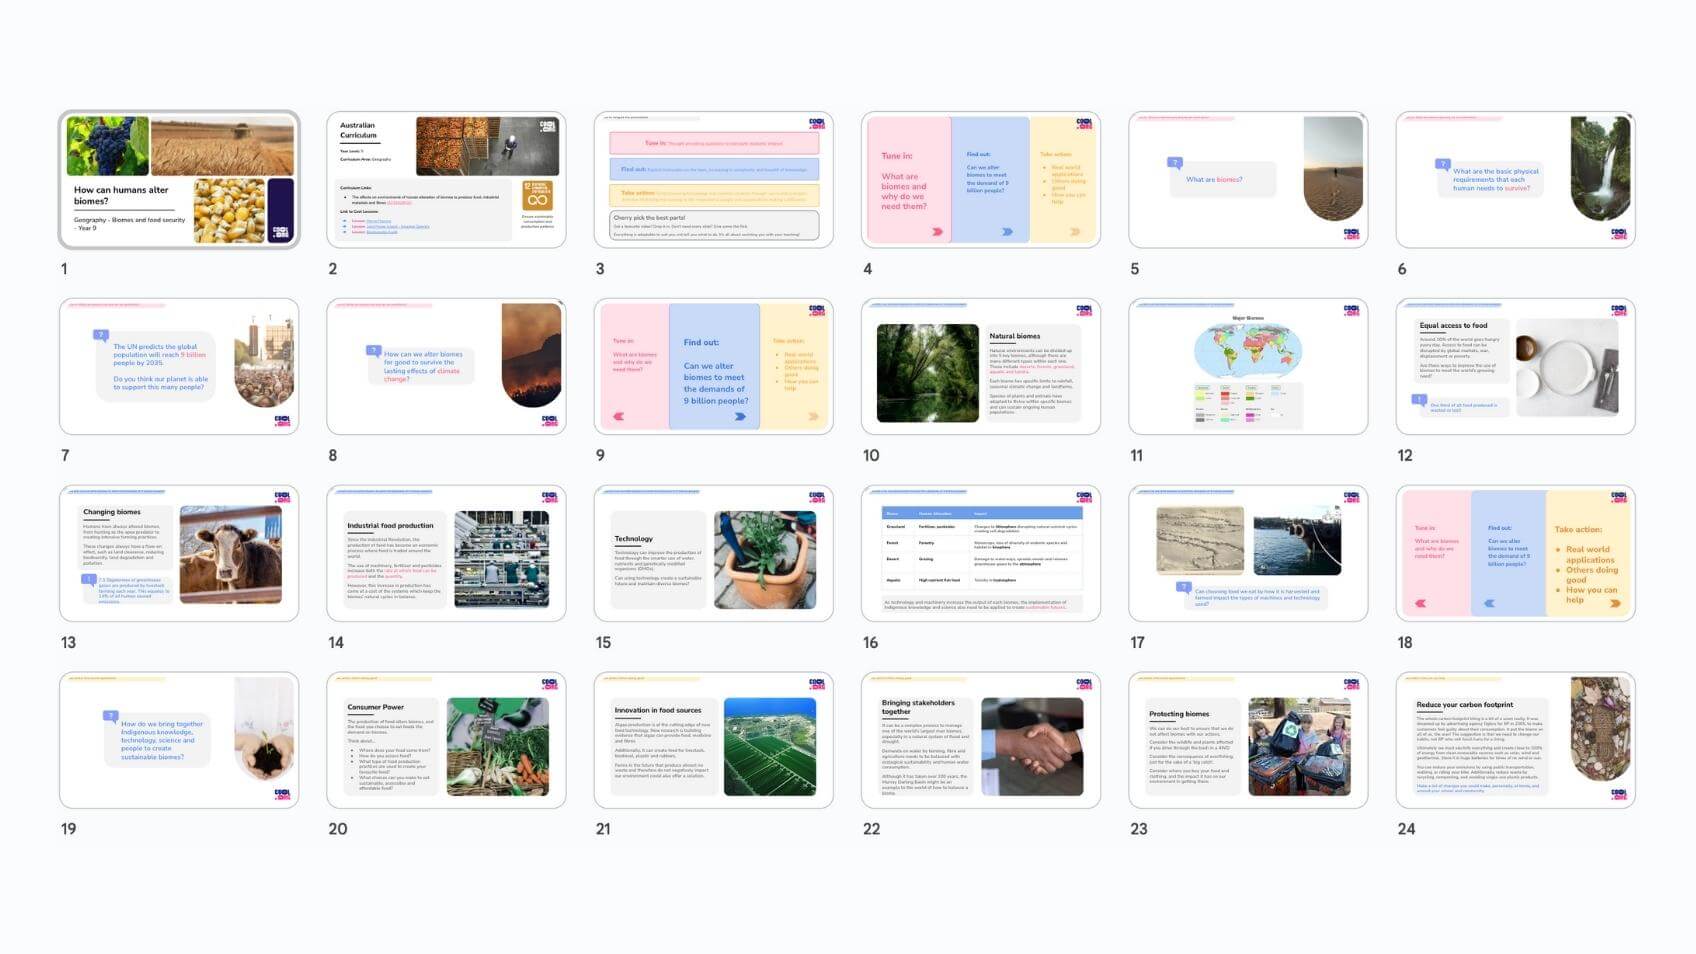Select the Equal access to food slide

point(1515,366)
